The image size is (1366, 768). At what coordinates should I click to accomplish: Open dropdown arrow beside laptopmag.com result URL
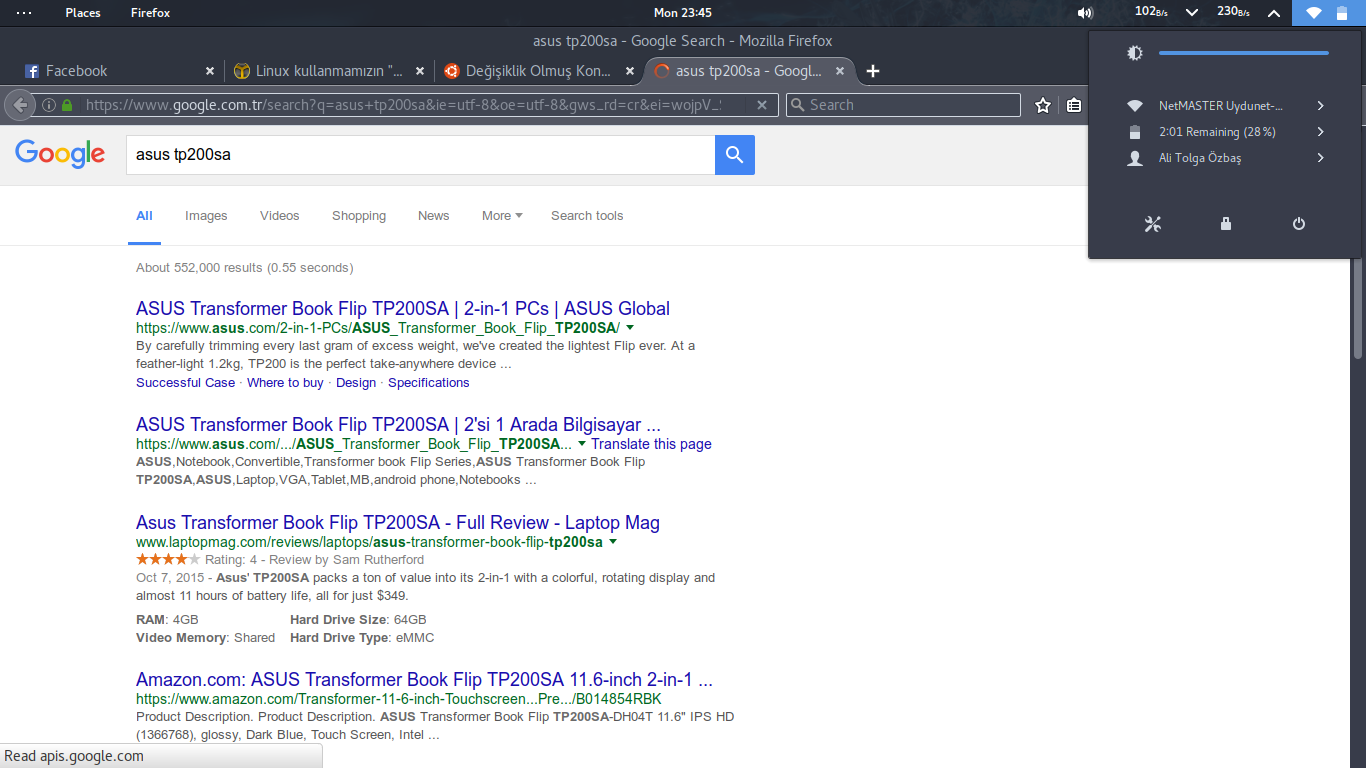point(613,542)
